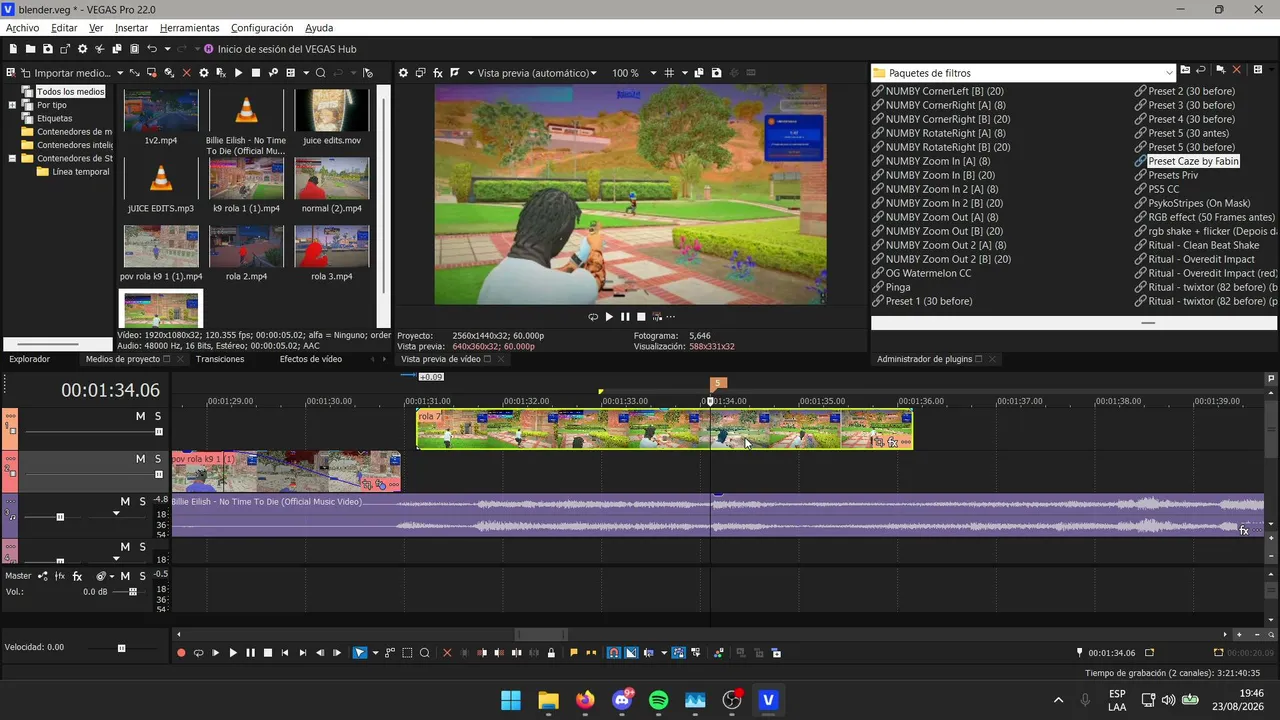Start media preview in Project Media toolbar
The width and height of the screenshot is (1280, 720).
(238, 73)
